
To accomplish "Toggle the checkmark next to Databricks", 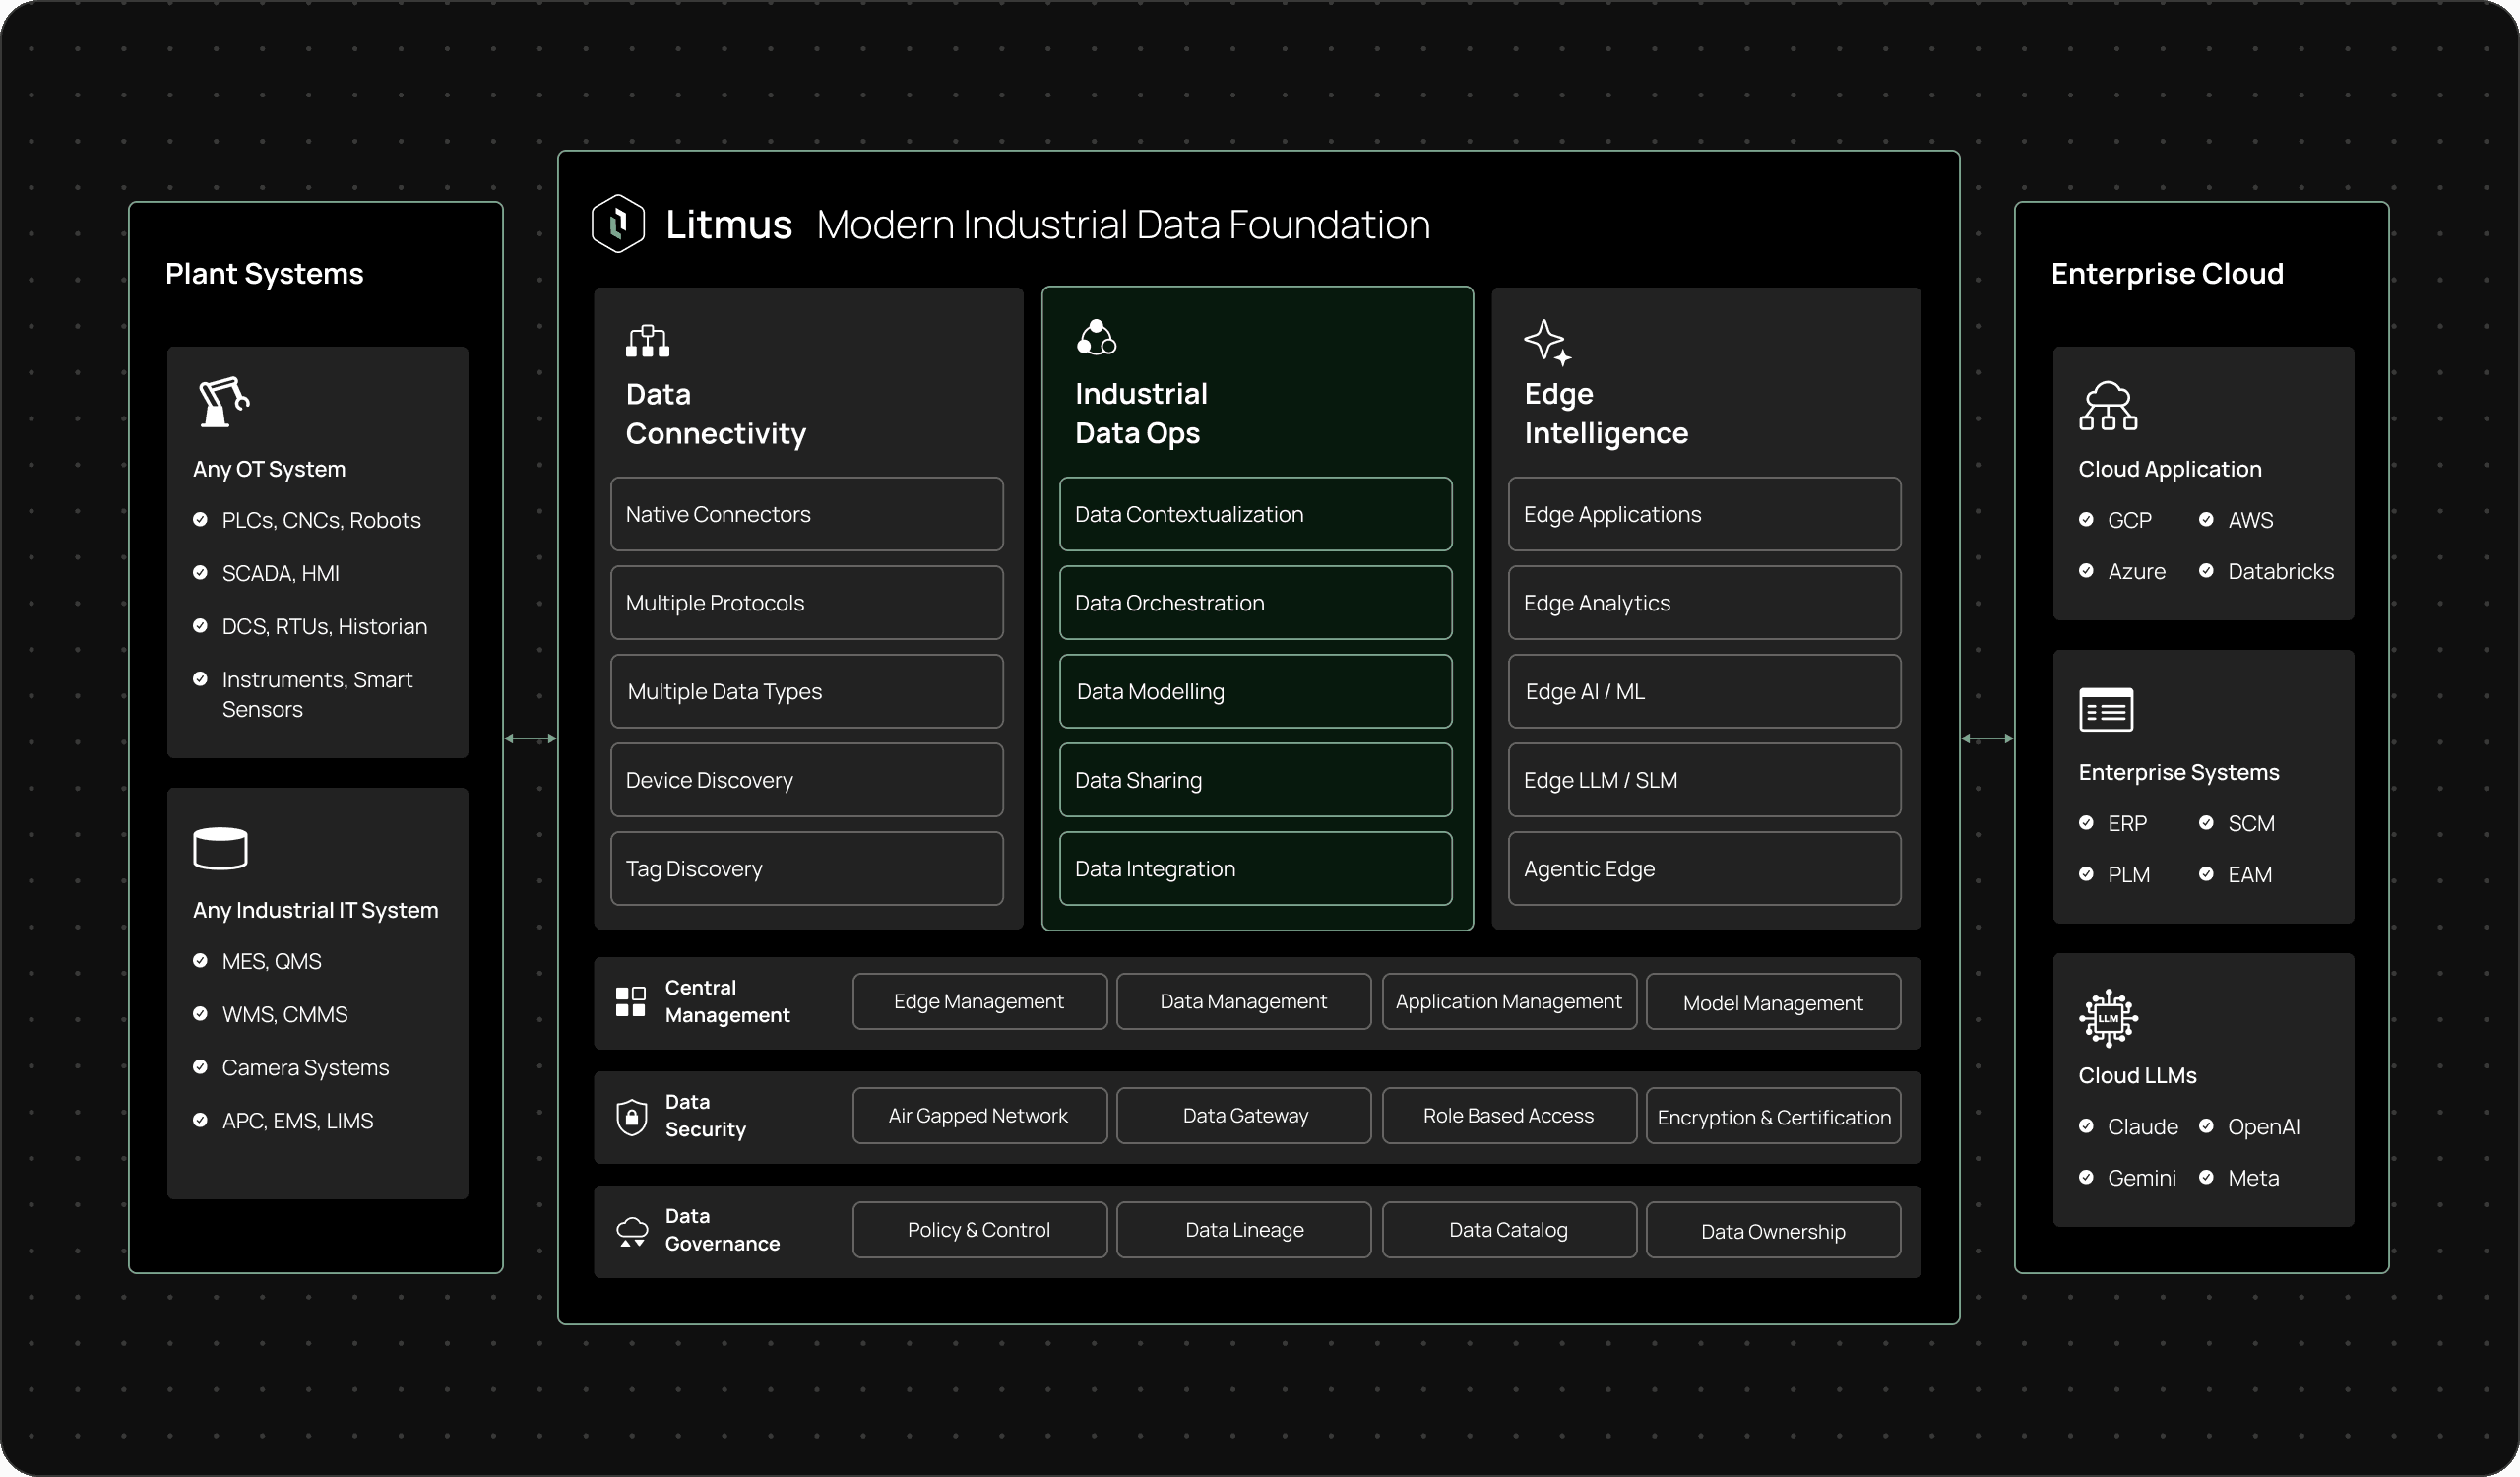I will pyautogui.click(x=2207, y=570).
